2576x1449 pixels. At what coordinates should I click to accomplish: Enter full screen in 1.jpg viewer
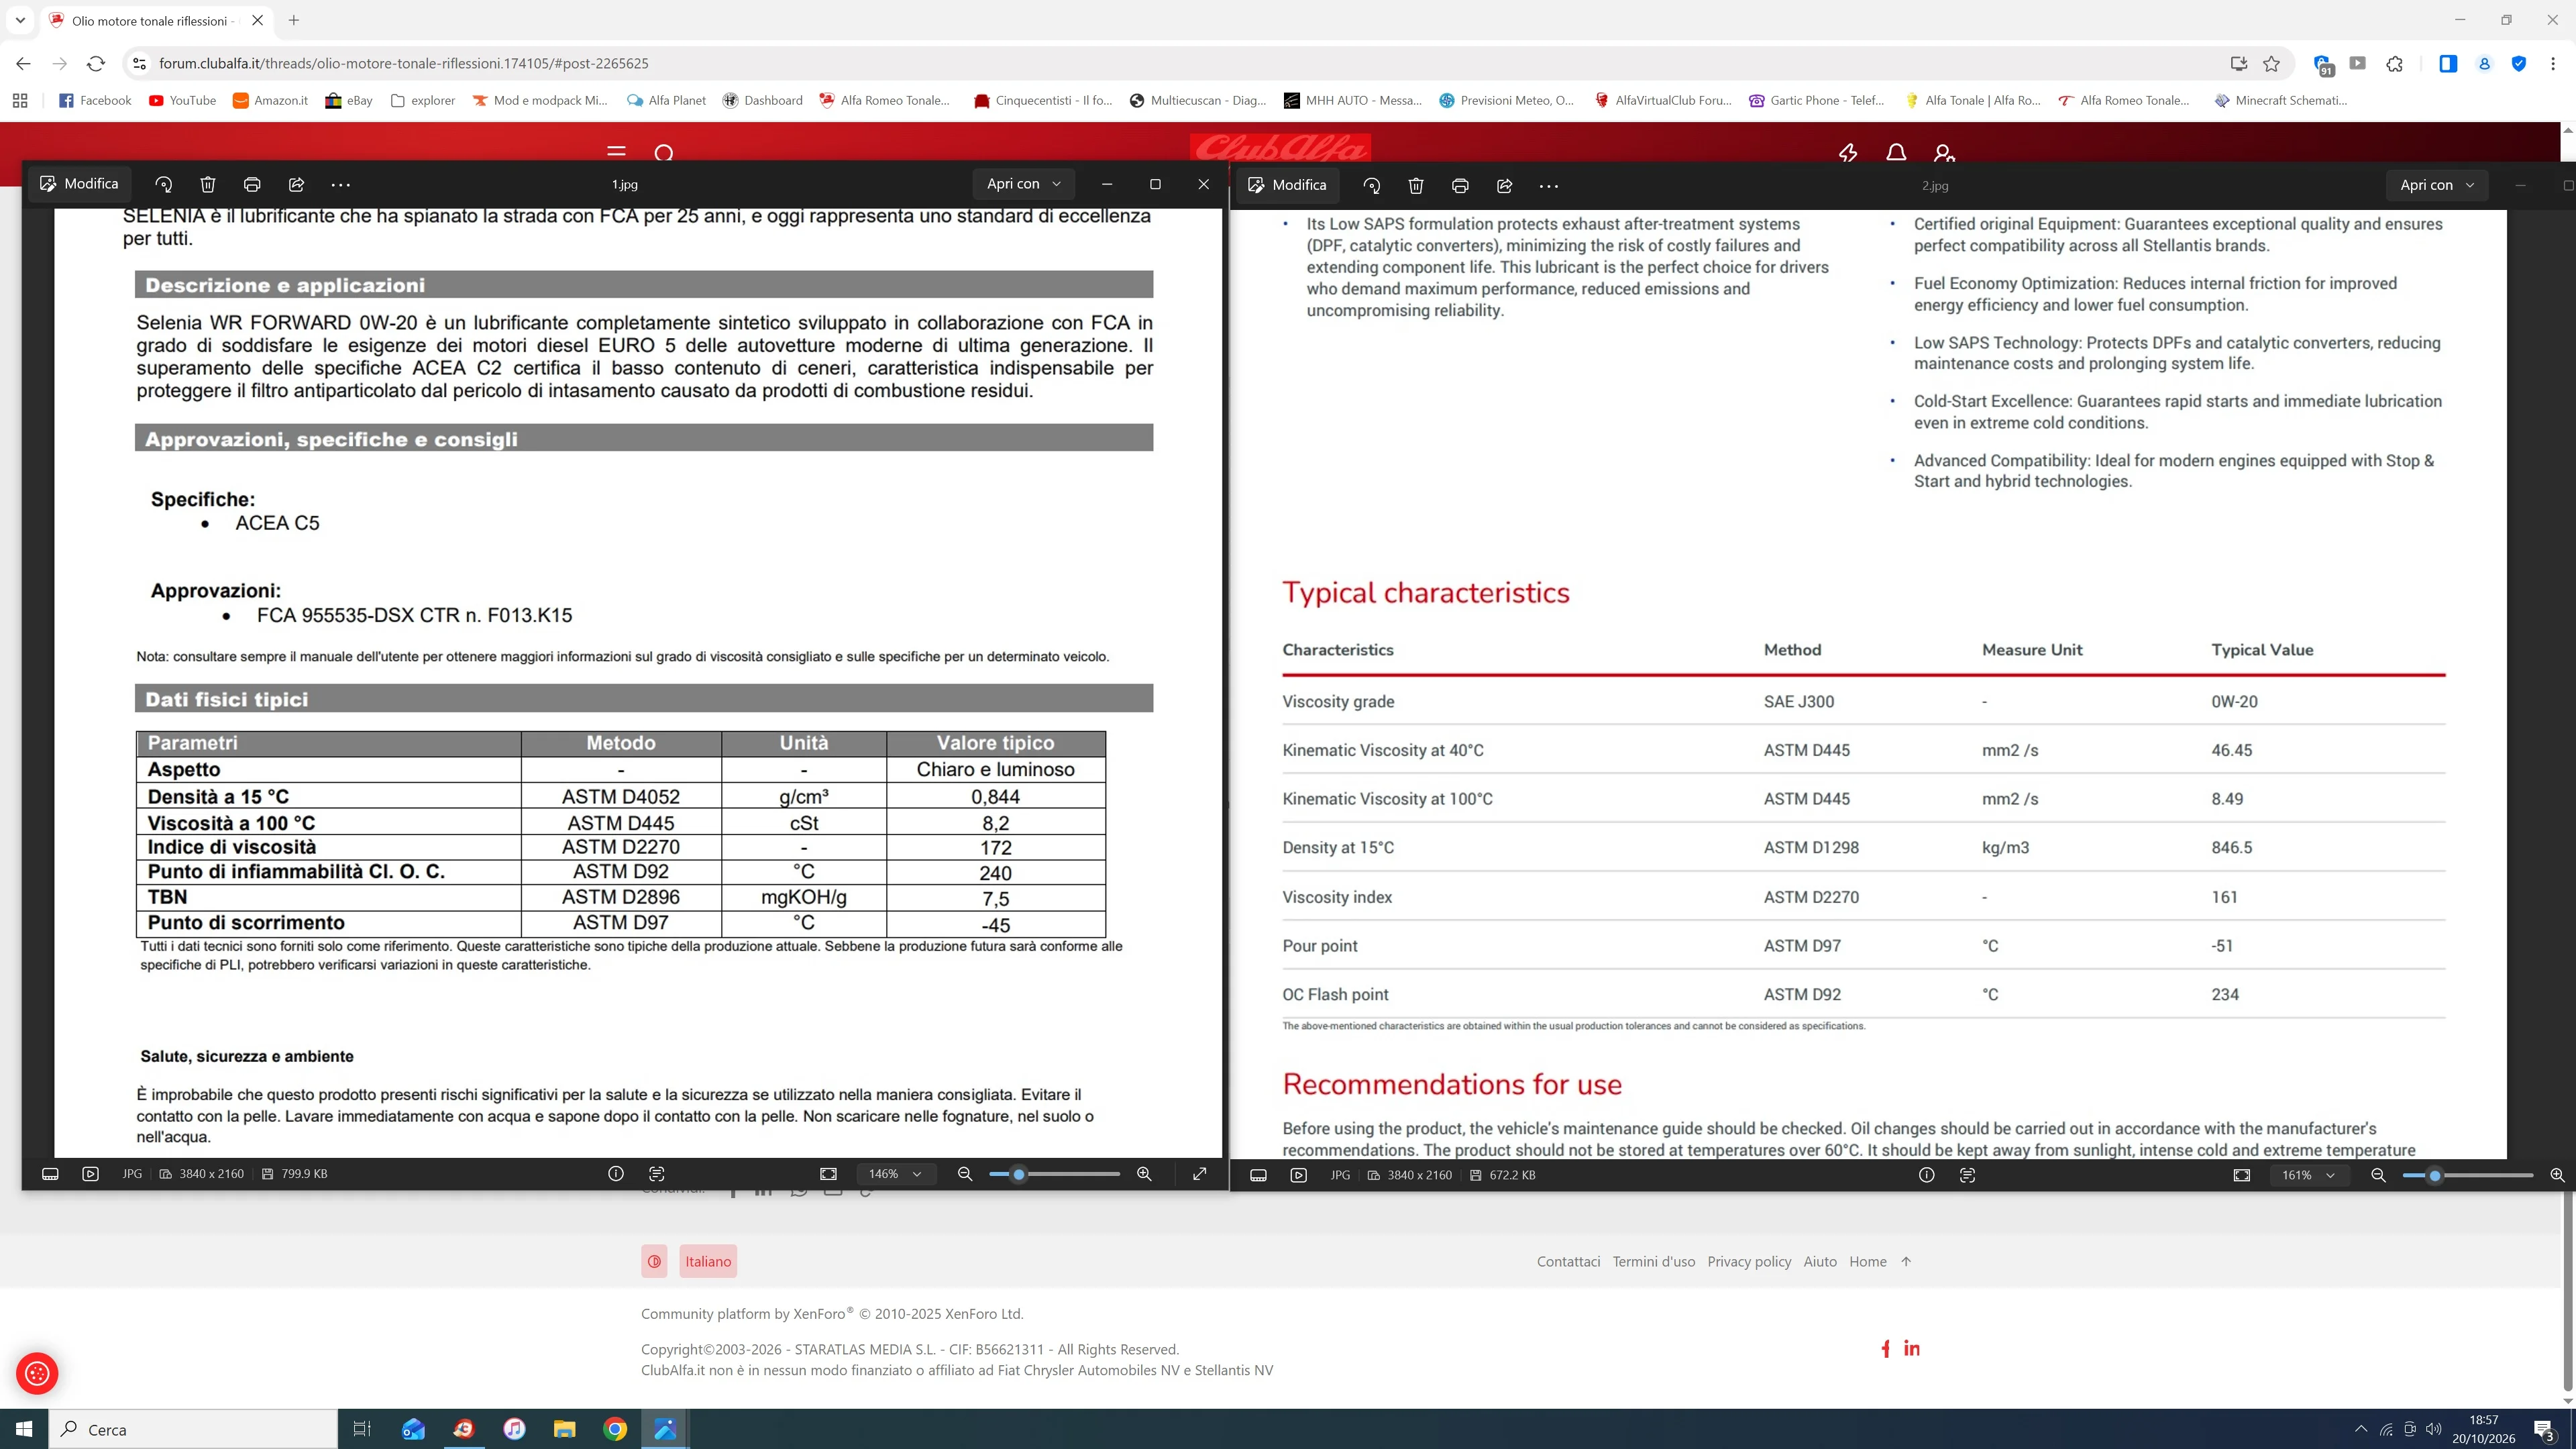[x=1200, y=1174]
